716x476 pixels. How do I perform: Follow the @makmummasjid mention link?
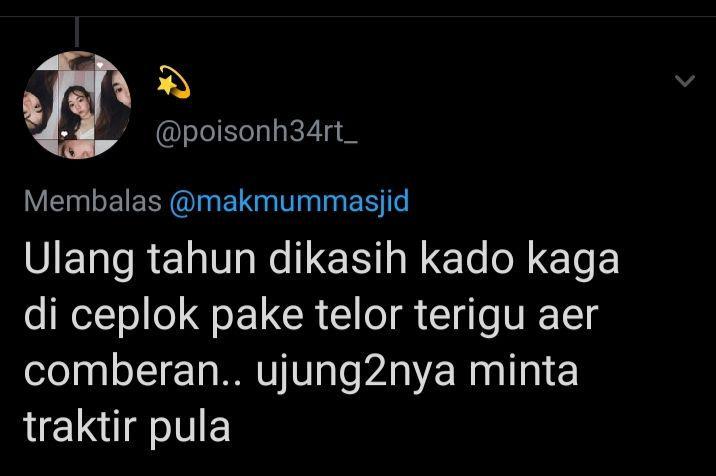290,201
